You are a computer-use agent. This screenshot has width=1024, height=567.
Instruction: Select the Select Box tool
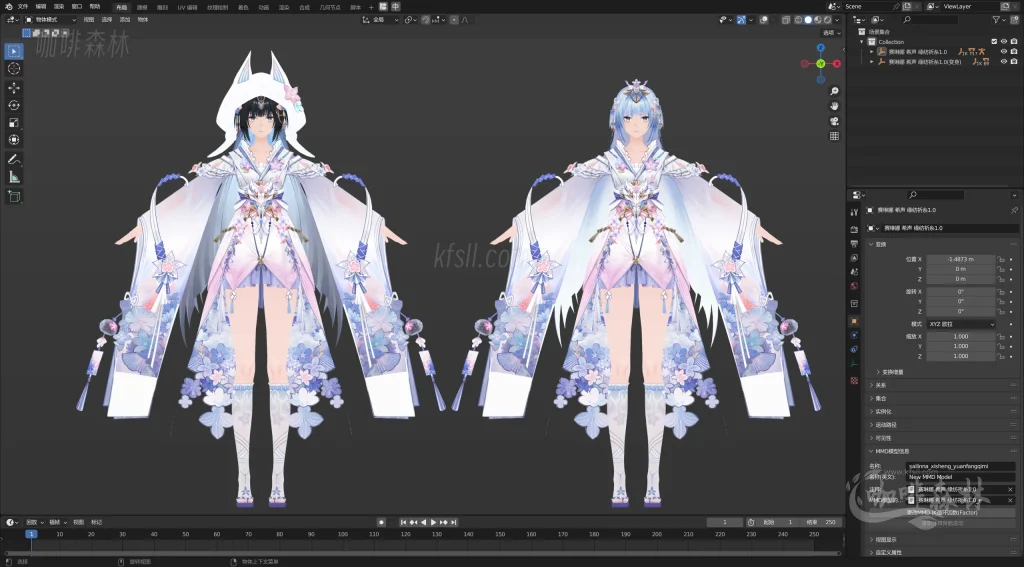14,51
